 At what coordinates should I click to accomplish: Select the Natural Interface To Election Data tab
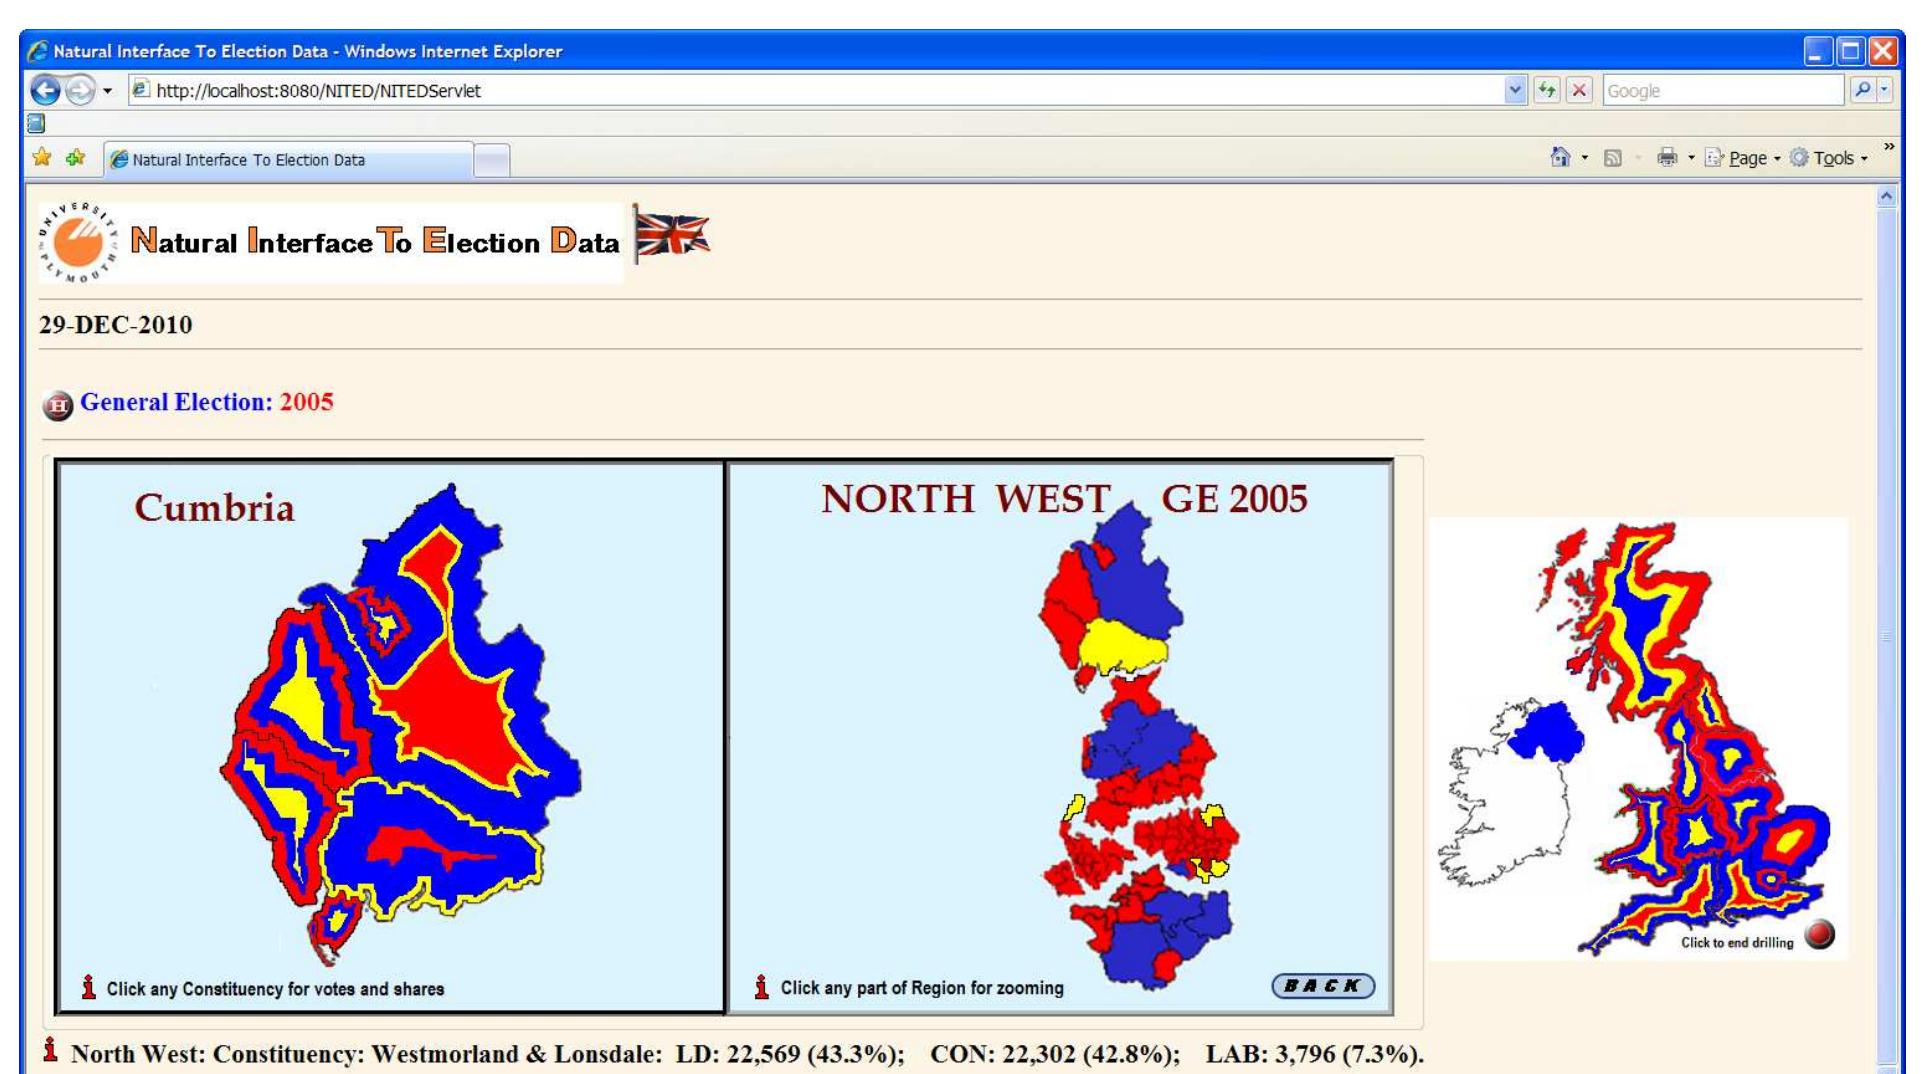pos(288,159)
